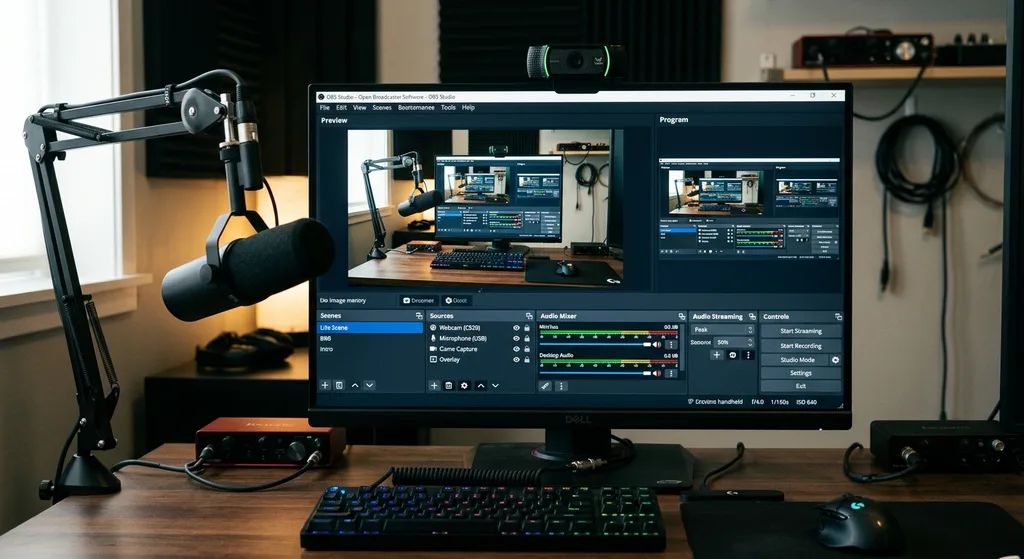Mute the top mixer channel speaker

point(656,344)
